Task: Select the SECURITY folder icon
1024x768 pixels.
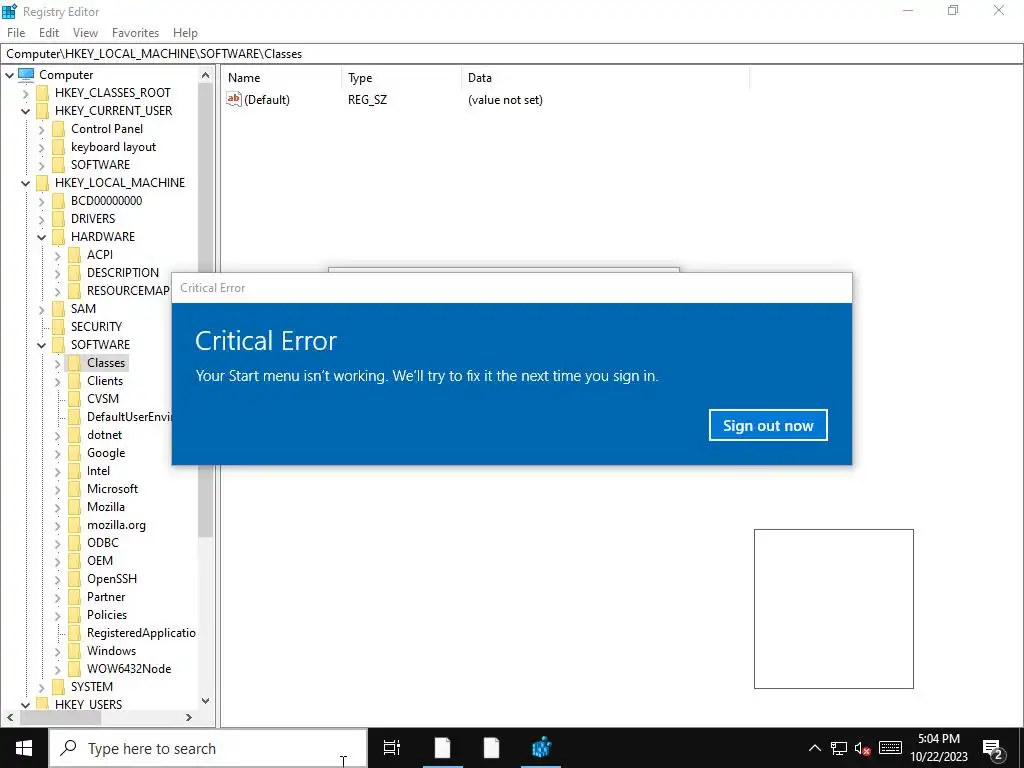Action: [x=59, y=327]
